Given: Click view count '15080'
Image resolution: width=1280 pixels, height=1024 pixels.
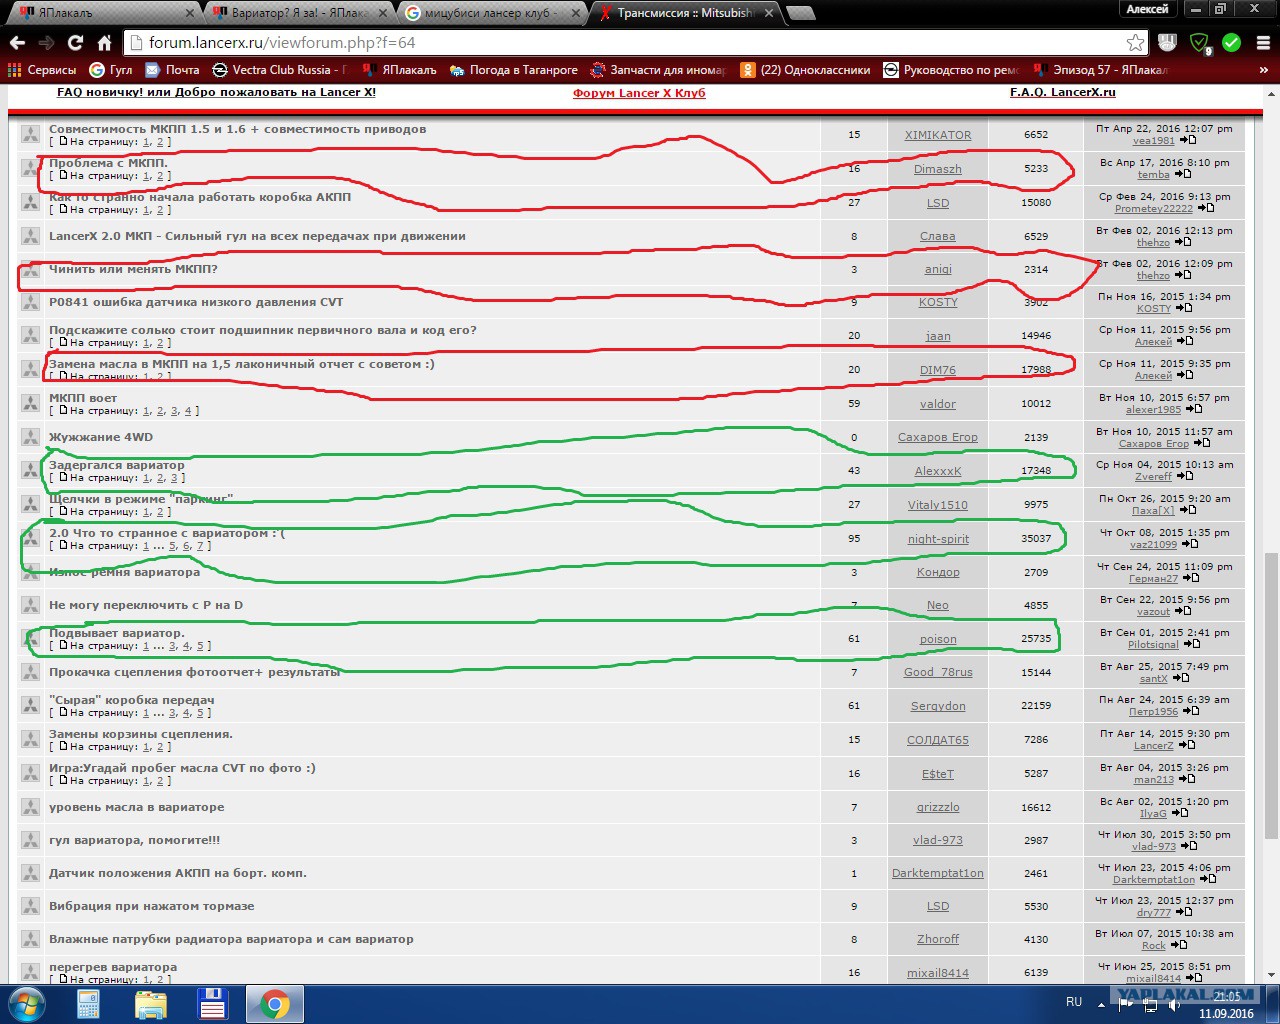Looking at the screenshot, I should click(1036, 203).
